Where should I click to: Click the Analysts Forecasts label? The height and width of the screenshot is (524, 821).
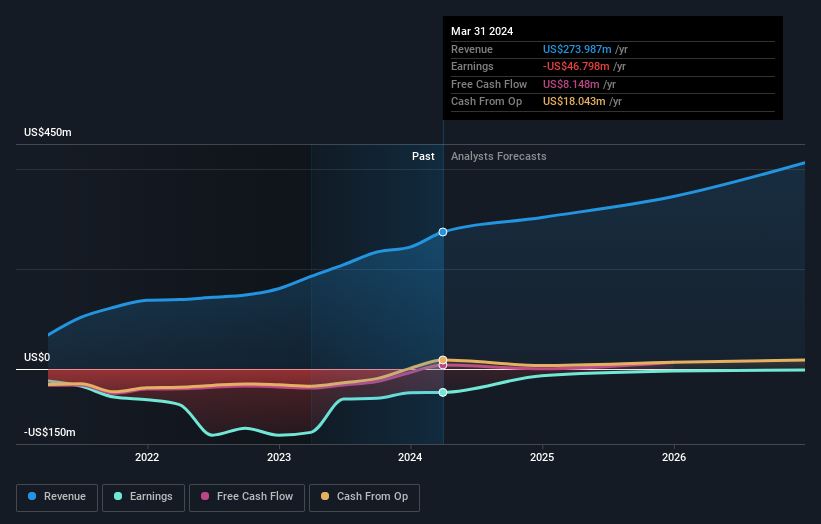coord(498,157)
